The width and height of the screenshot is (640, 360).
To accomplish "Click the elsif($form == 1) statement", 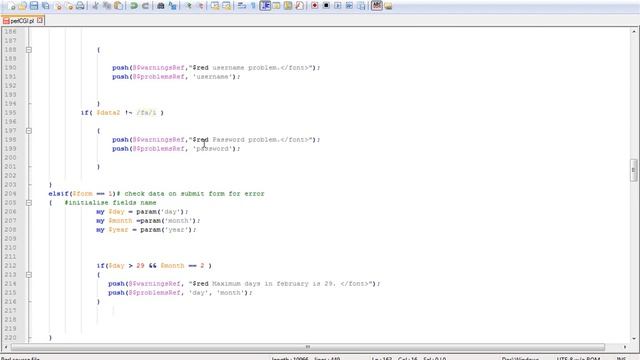I will (82, 193).
